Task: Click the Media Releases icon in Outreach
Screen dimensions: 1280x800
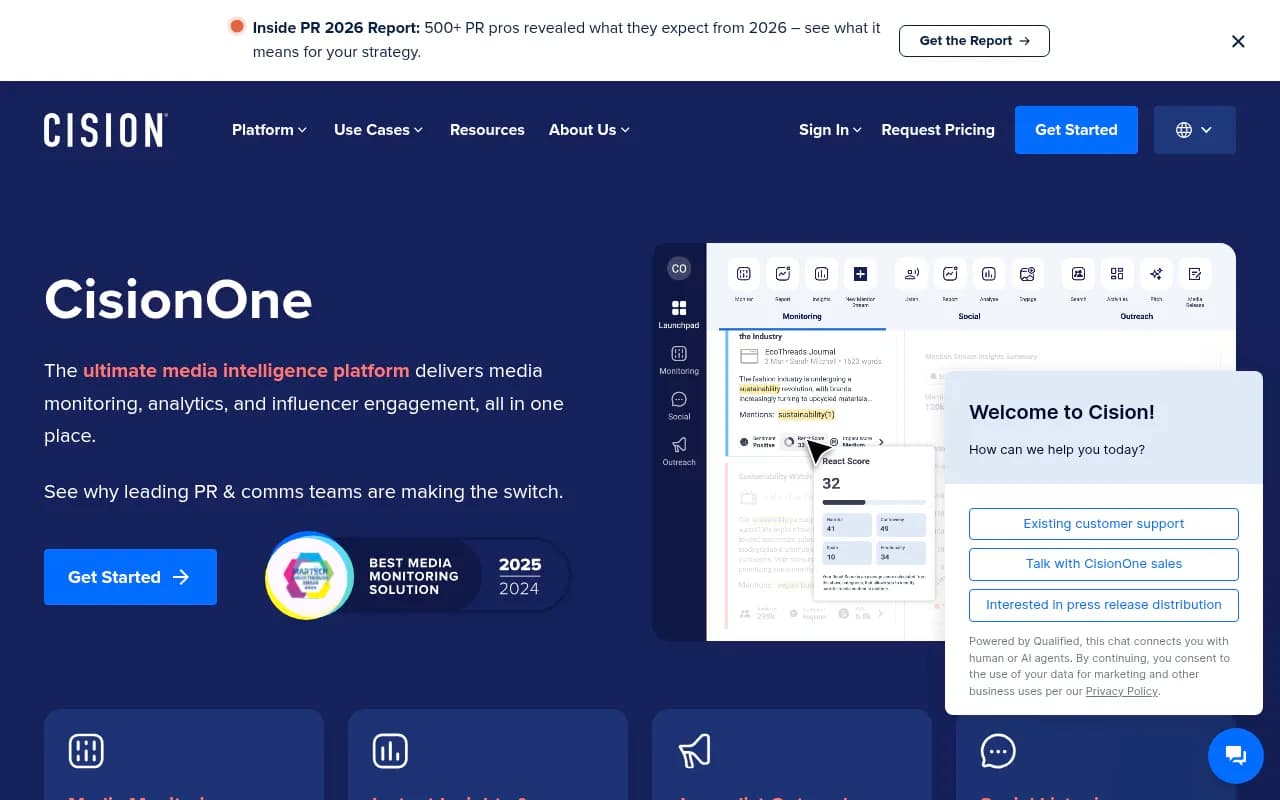Action: pyautogui.click(x=1194, y=274)
